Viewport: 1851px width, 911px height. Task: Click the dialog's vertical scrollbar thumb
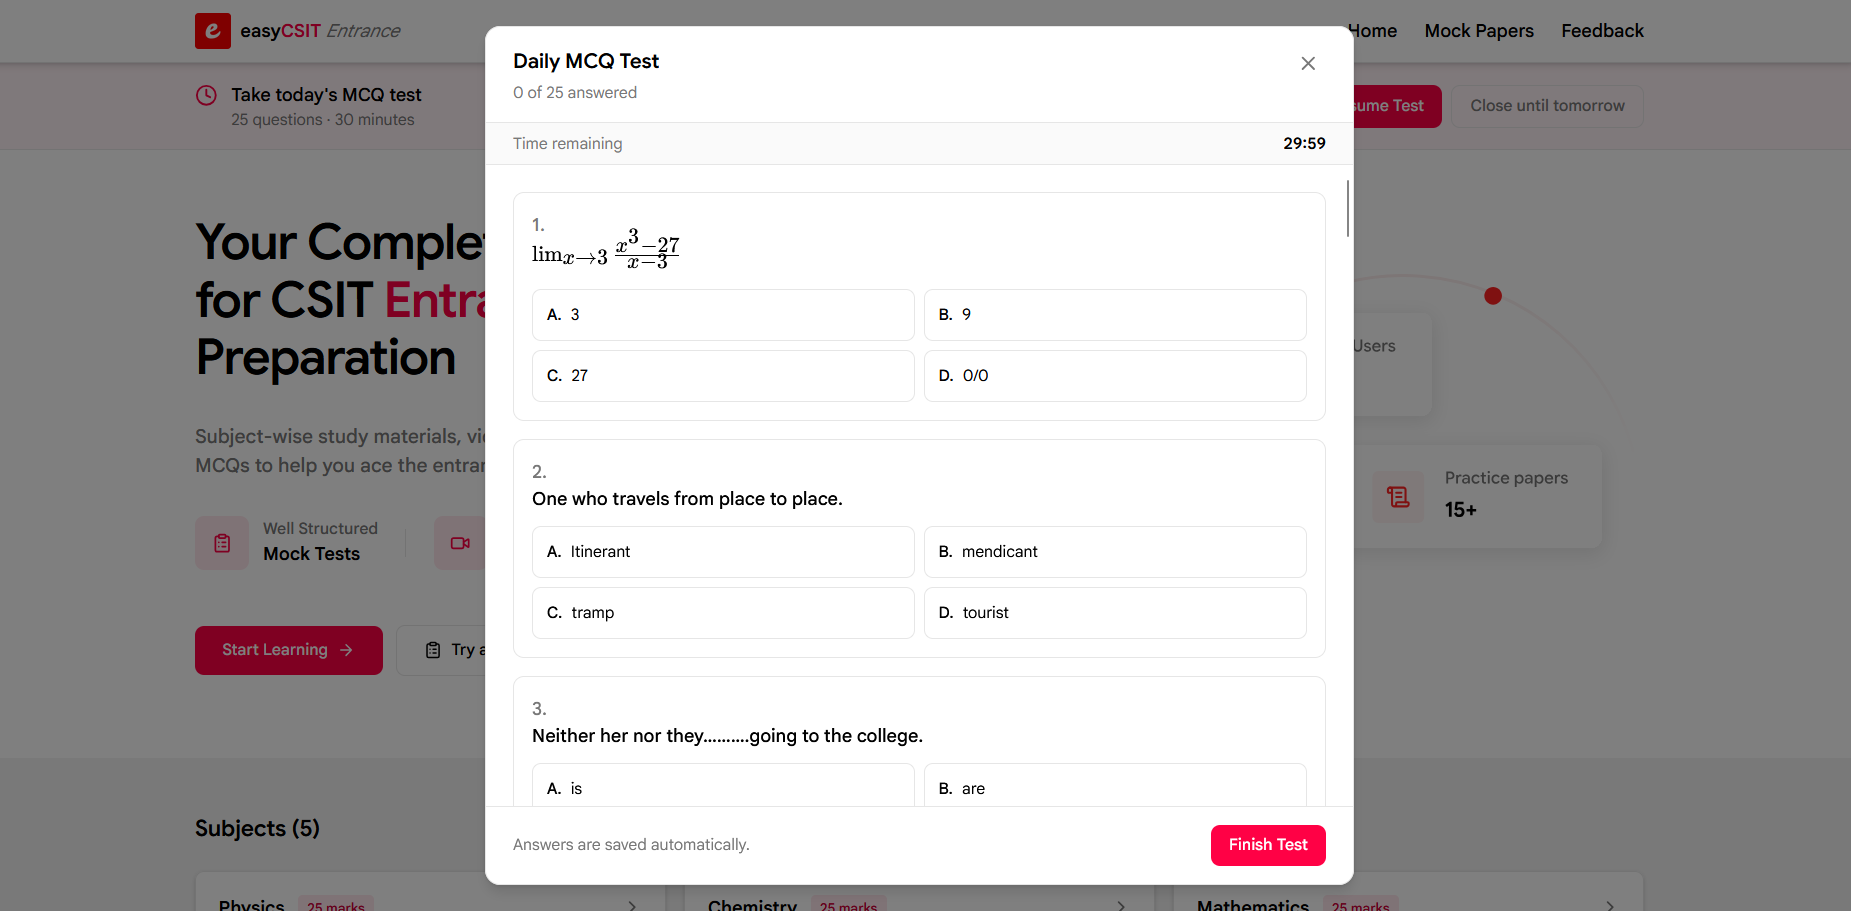click(1348, 208)
